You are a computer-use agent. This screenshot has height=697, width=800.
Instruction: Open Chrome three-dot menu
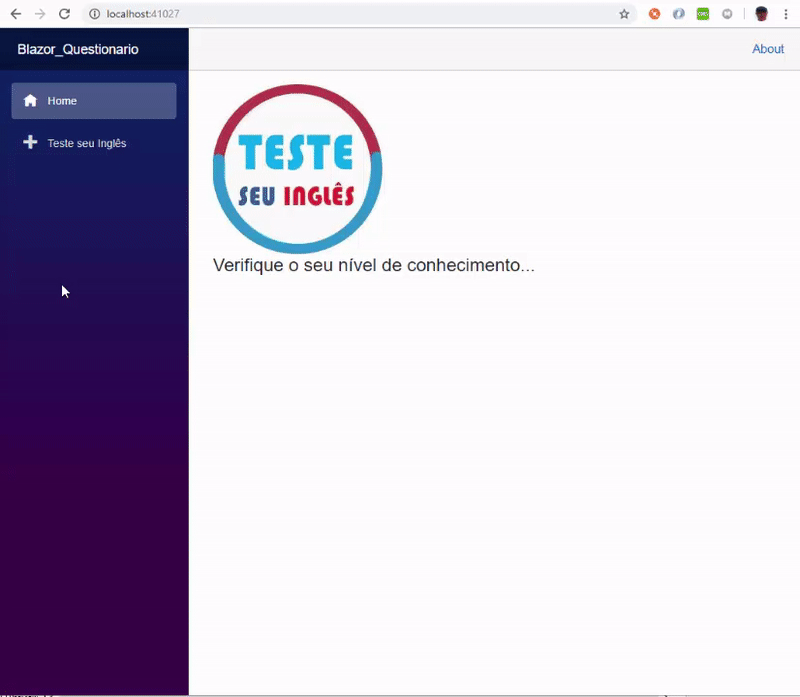click(786, 14)
